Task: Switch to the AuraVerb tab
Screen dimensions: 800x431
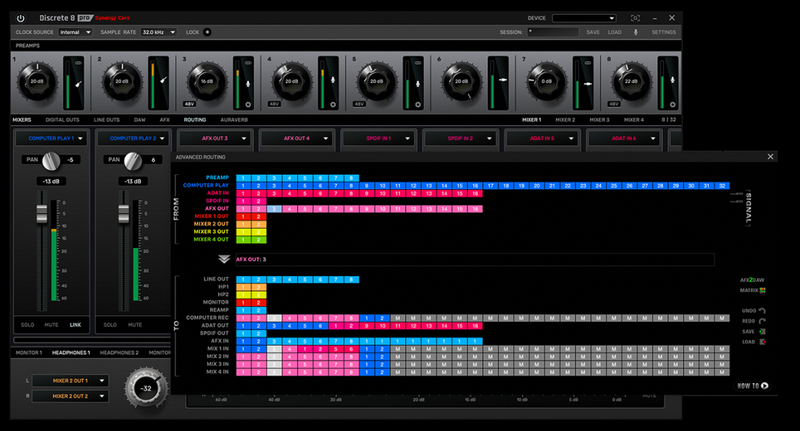Action: pos(234,120)
